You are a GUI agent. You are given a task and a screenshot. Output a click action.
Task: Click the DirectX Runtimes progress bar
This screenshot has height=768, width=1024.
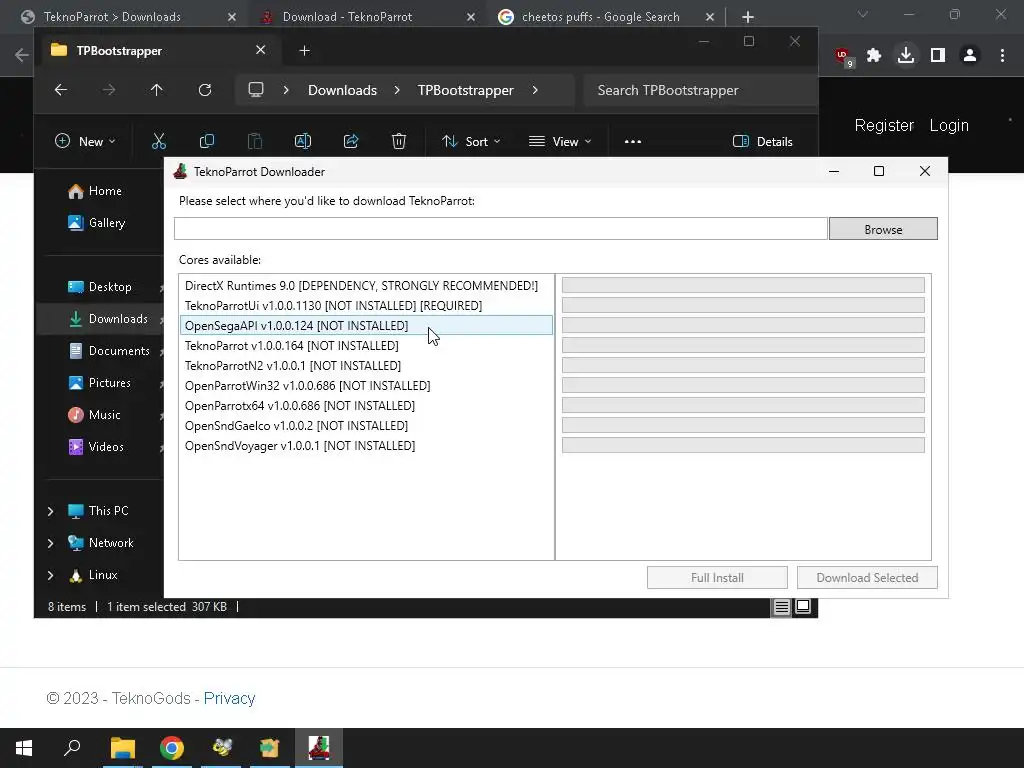[x=743, y=285]
